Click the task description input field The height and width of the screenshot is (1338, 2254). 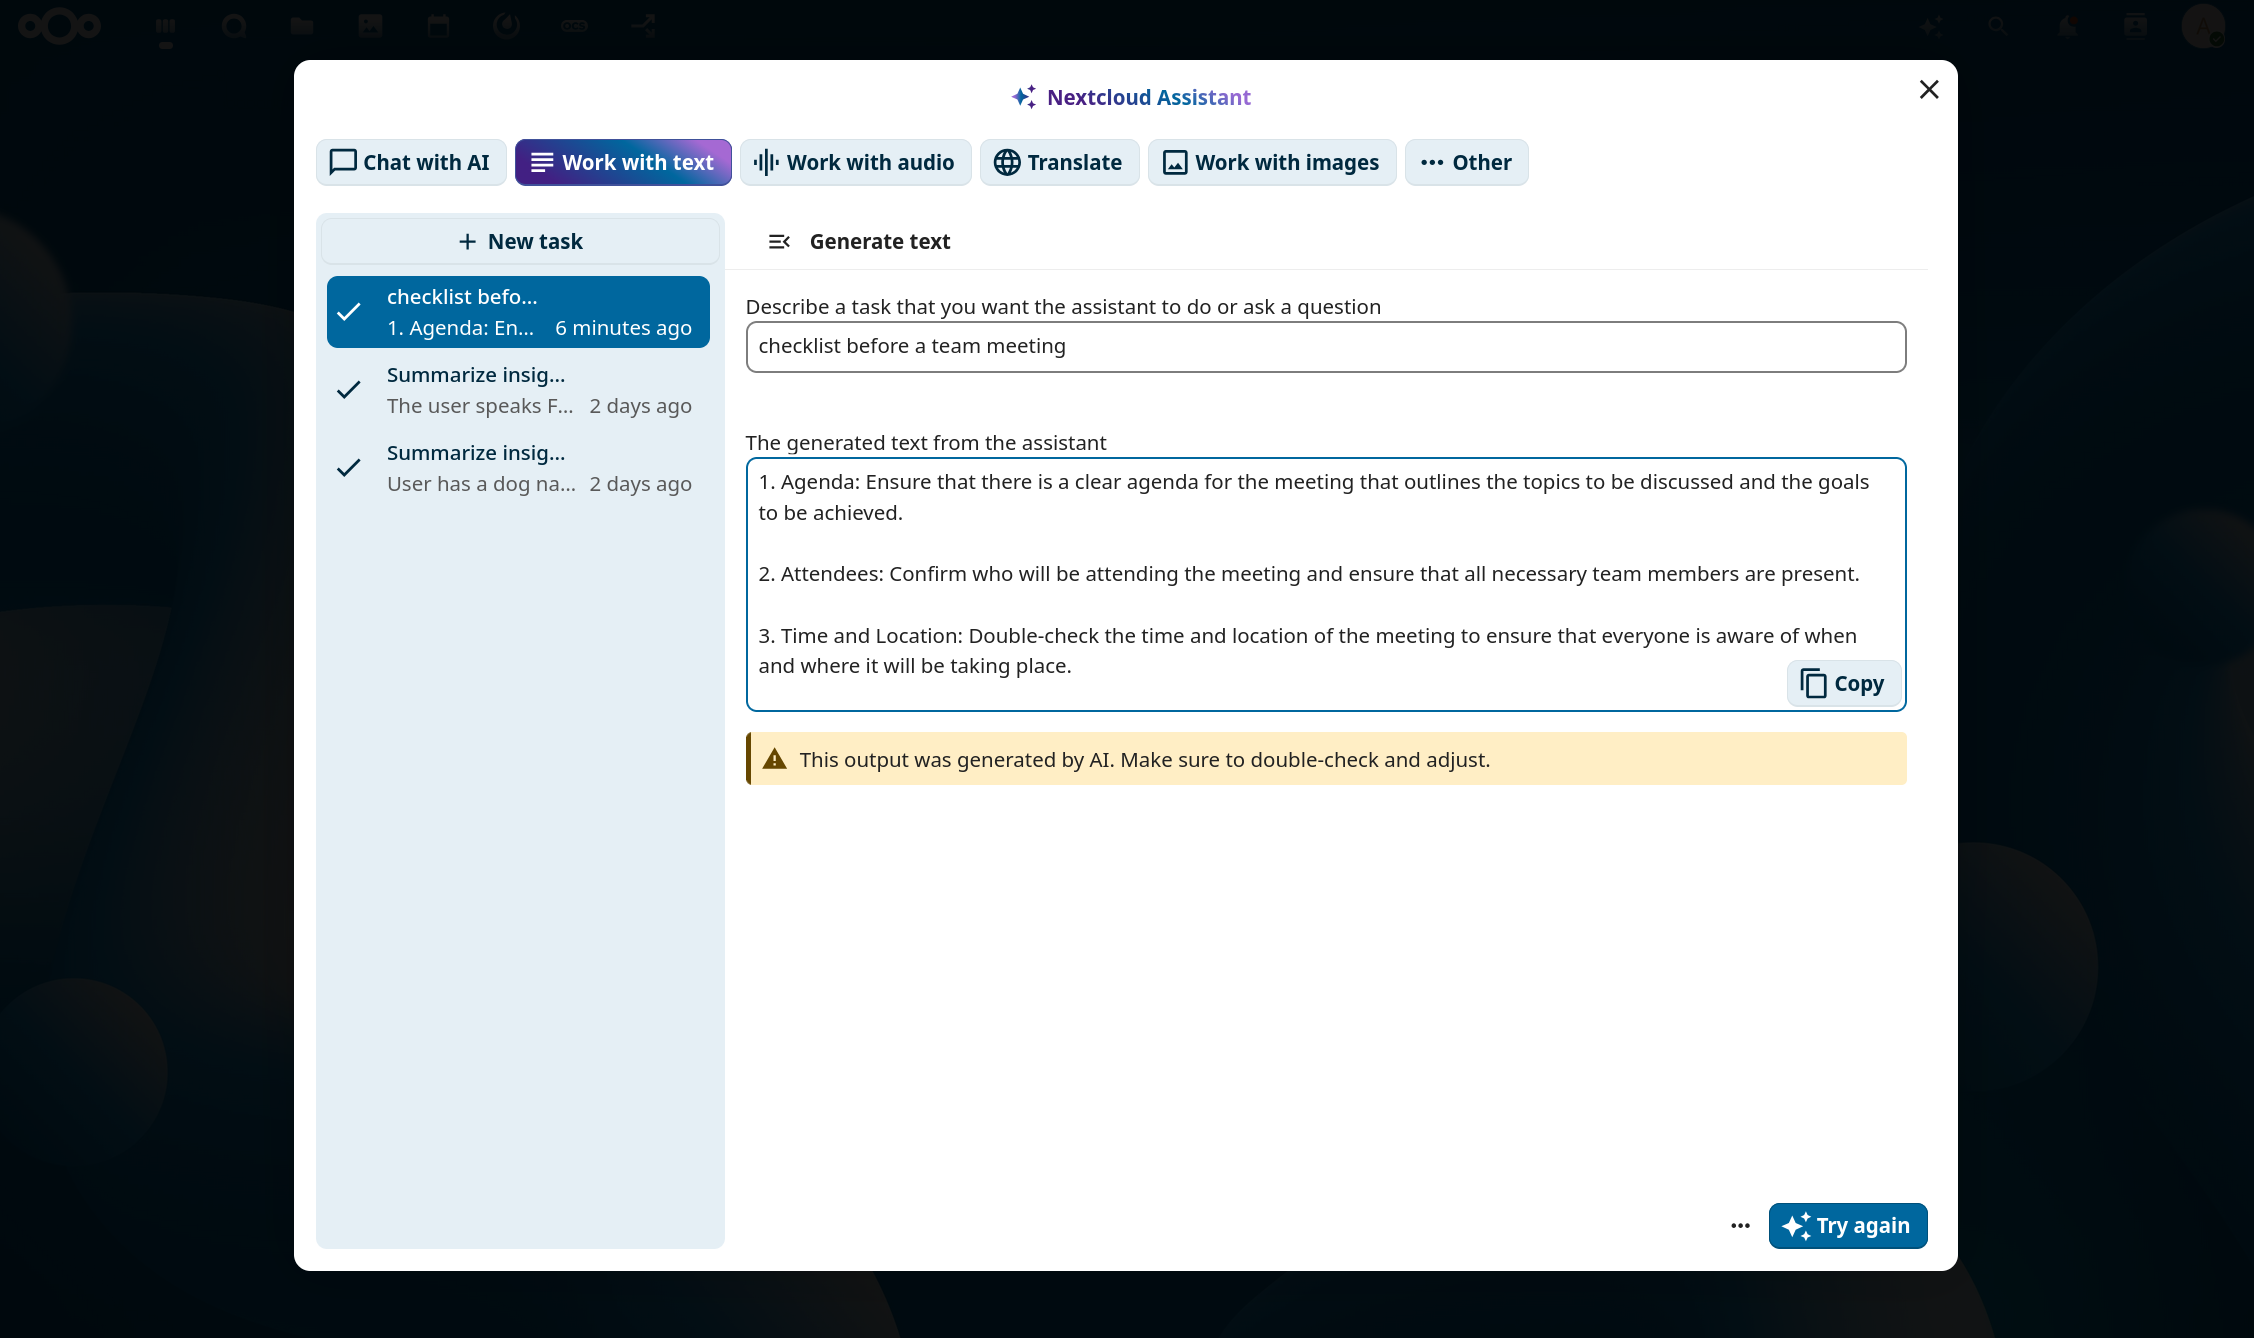coord(1325,347)
